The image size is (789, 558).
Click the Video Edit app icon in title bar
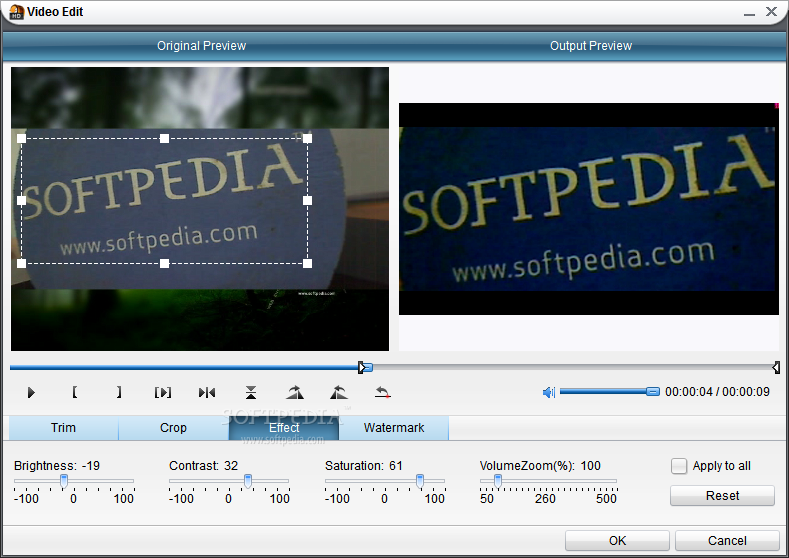17,12
